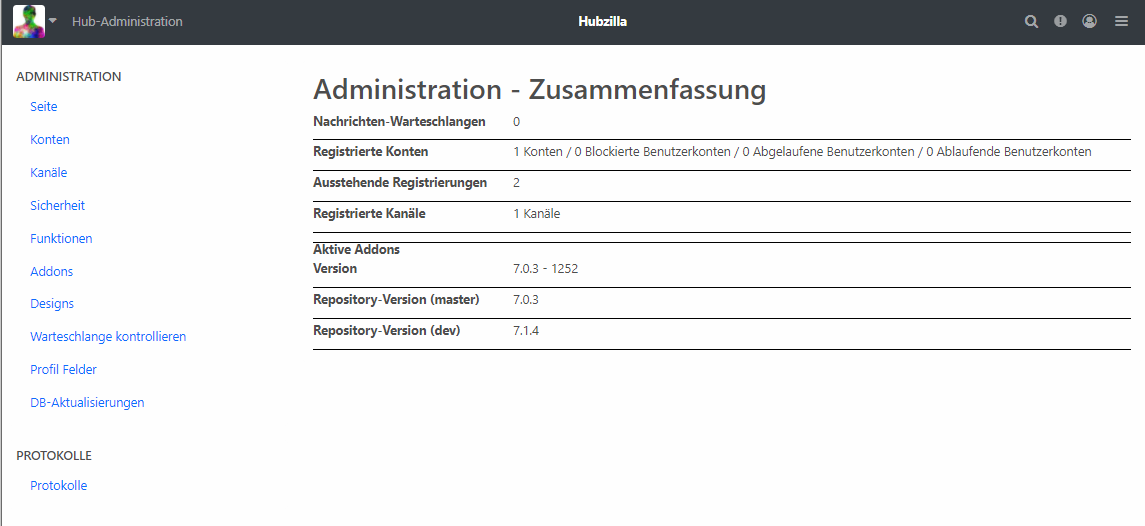Select the Repository-Version (dev) label
The image size is (1145, 526).
(387, 330)
